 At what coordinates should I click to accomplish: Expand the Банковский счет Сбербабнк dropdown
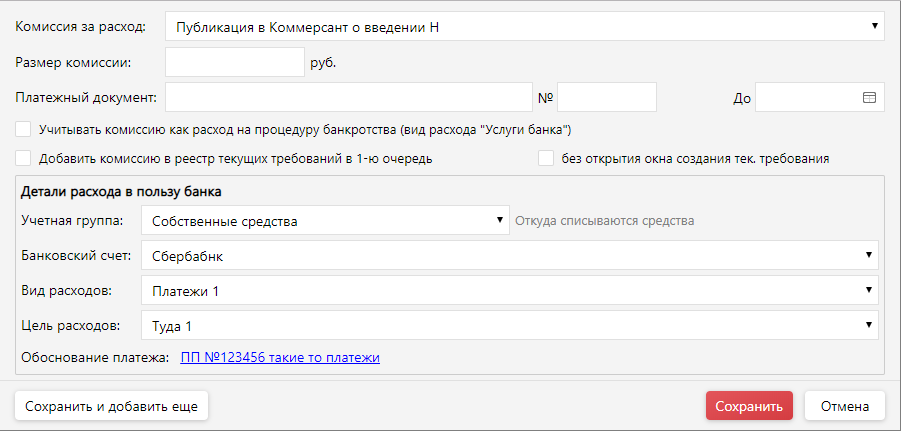point(510,256)
